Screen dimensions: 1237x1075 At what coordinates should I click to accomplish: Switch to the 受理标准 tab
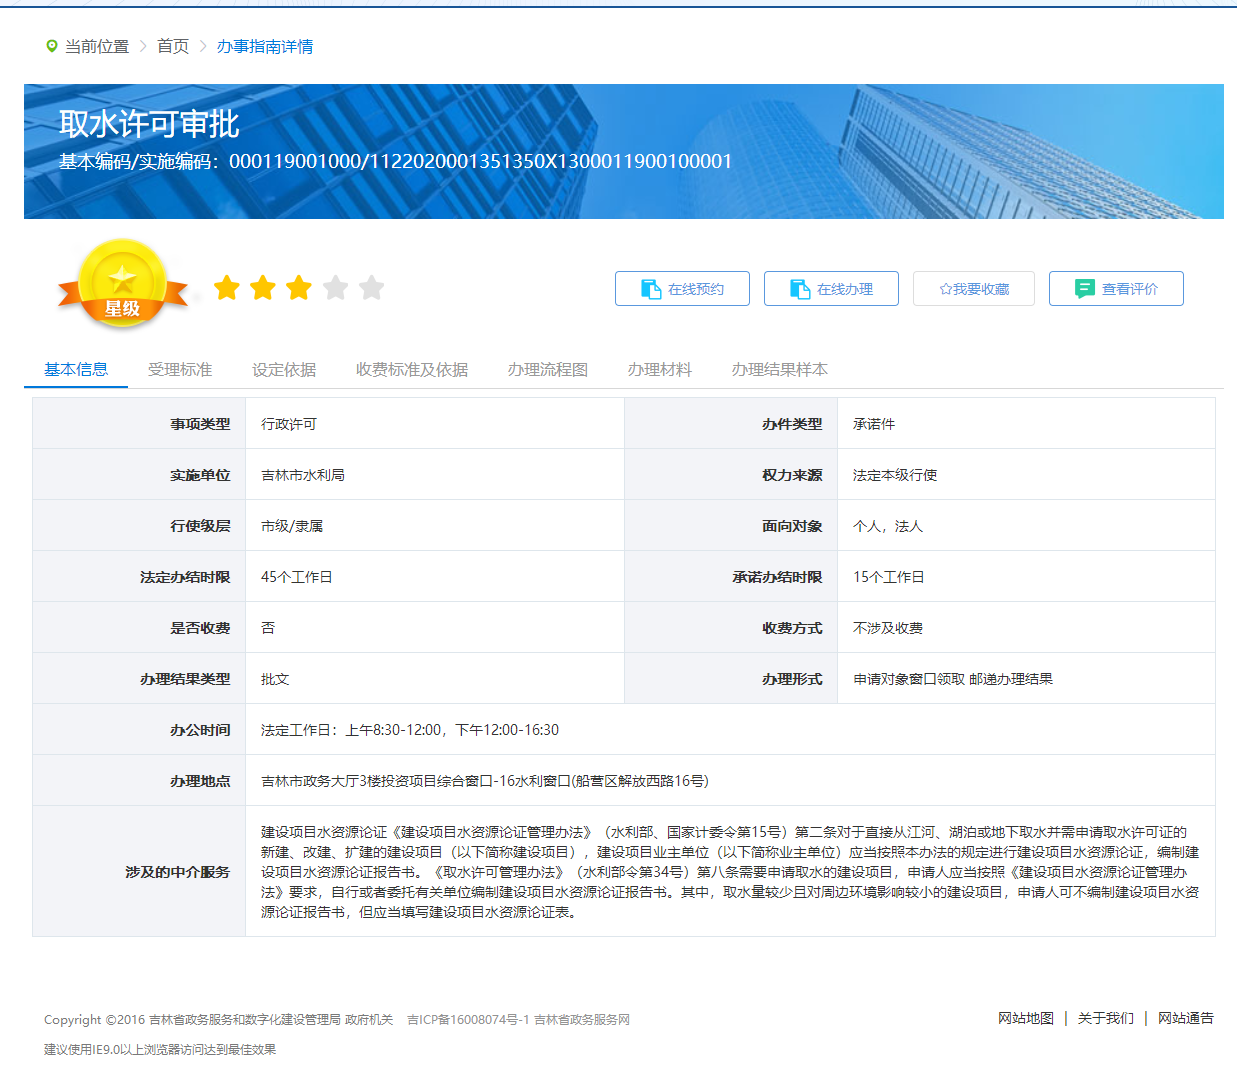coord(180,368)
